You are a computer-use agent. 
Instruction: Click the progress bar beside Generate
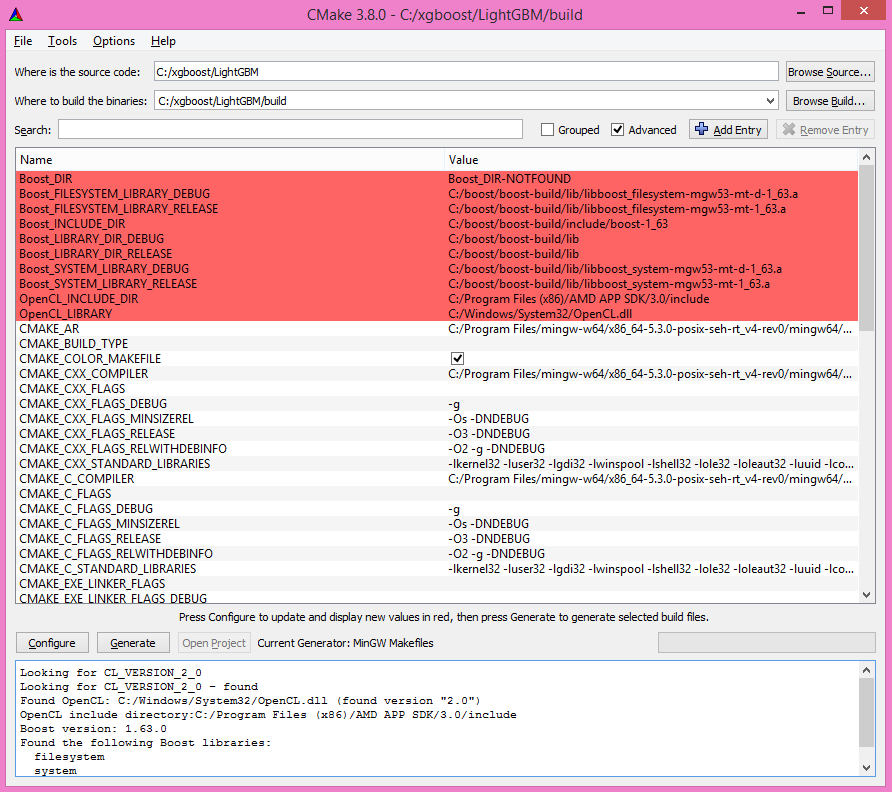[766, 642]
